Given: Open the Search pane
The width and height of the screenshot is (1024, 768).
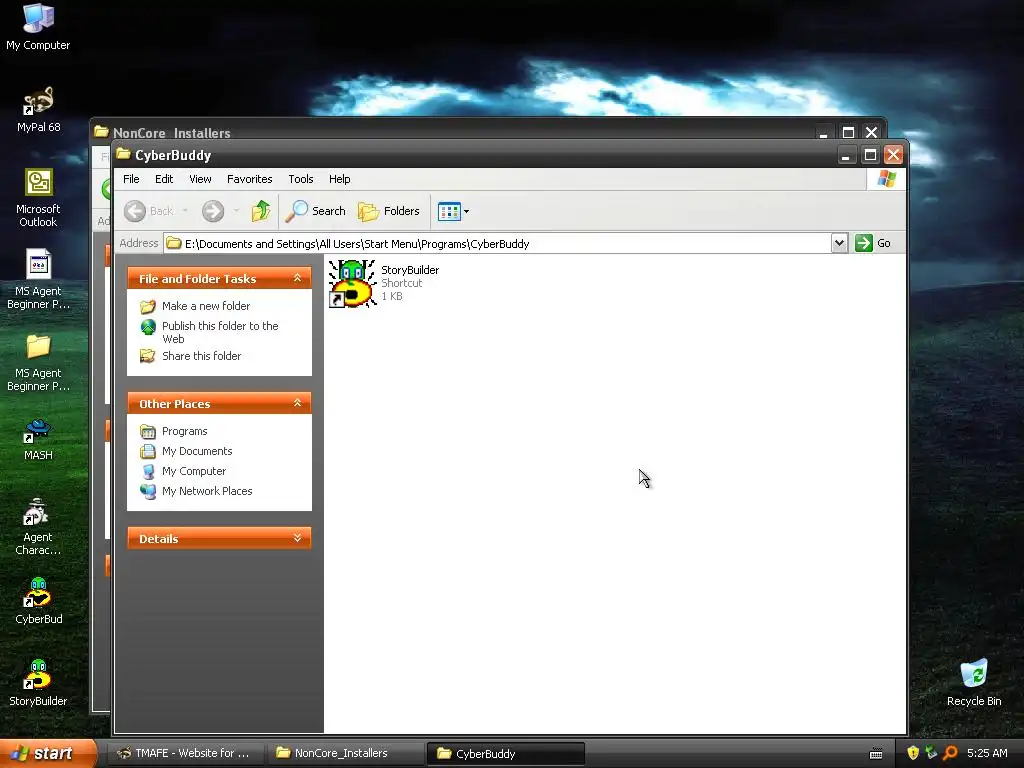Looking at the screenshot, I should (x=315, y=211).
